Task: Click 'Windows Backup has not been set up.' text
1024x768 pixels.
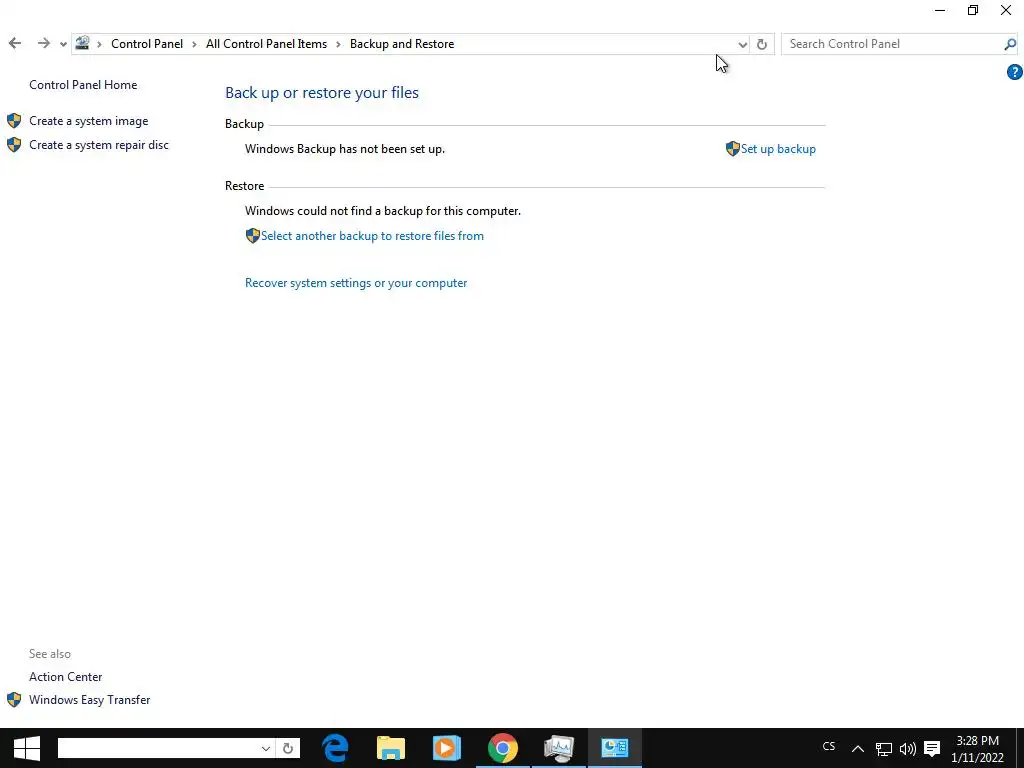Action: (345, 149)
